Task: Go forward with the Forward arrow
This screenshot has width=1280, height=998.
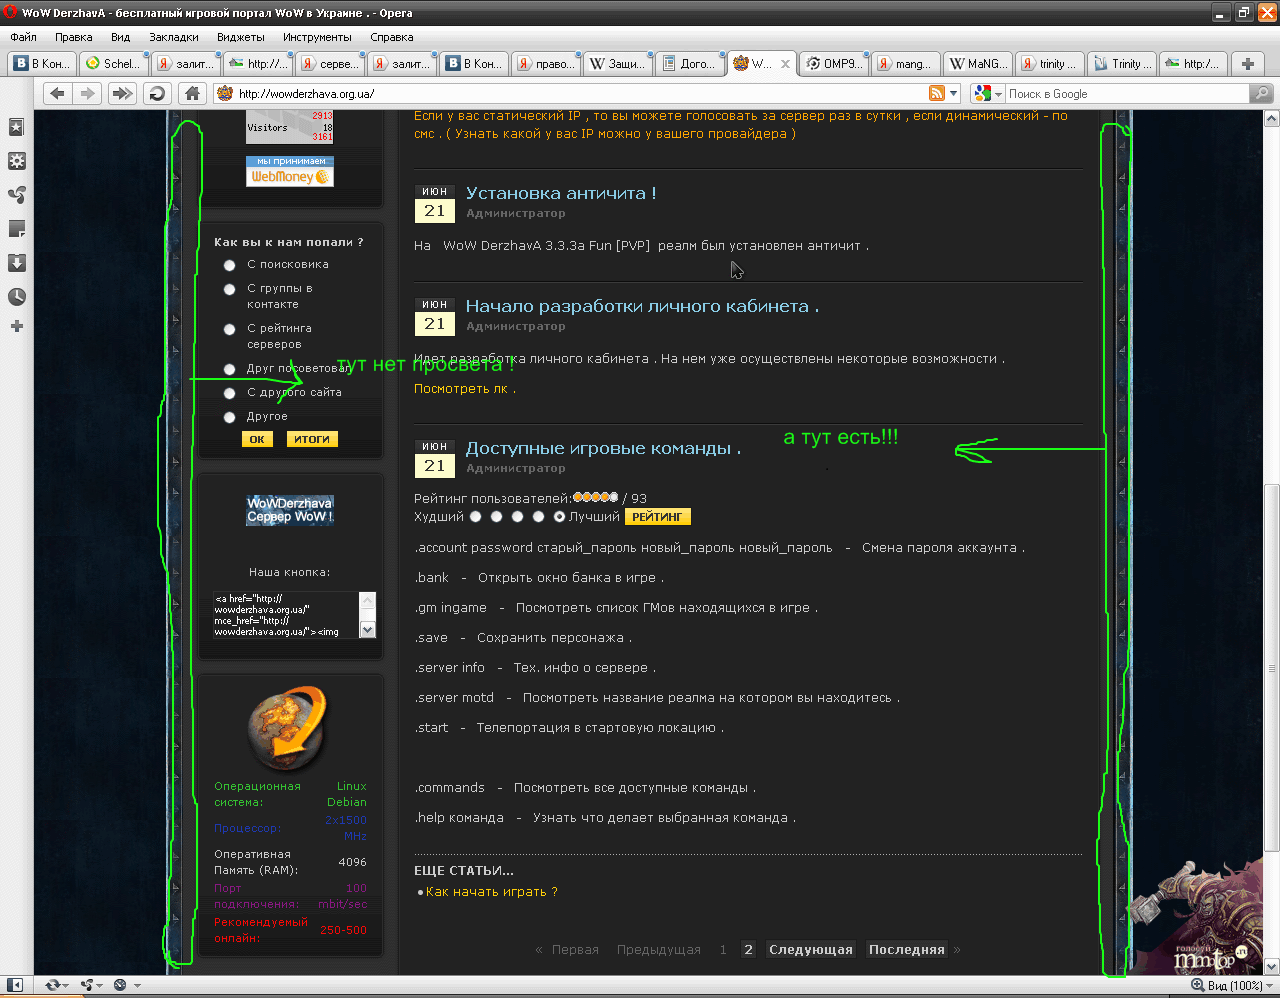Action: point(88,93)
